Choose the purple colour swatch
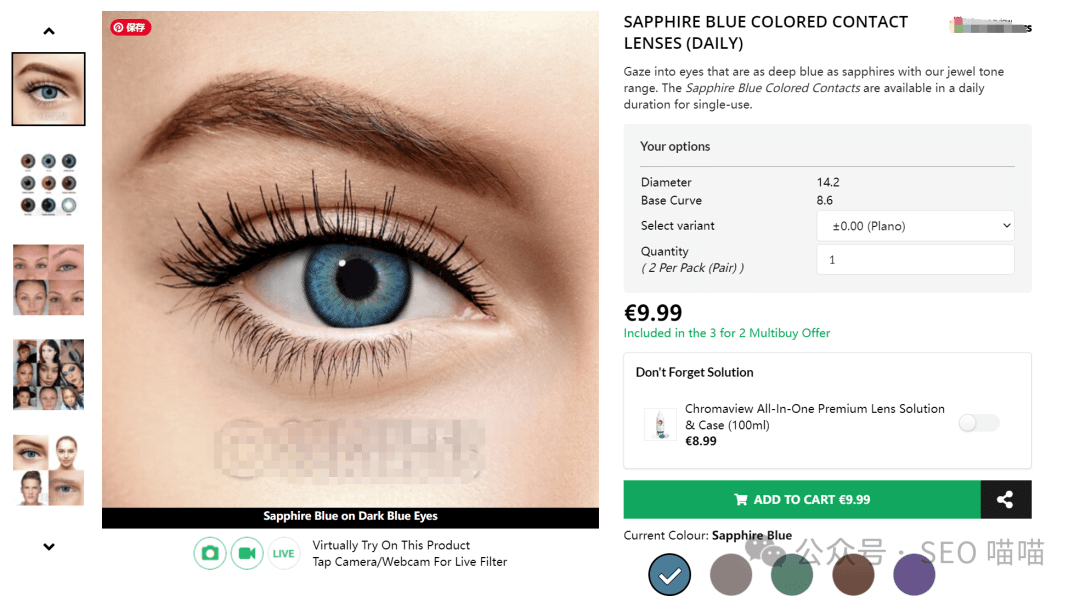This screenshot has width=1080, height=596. tap(914, 575)
